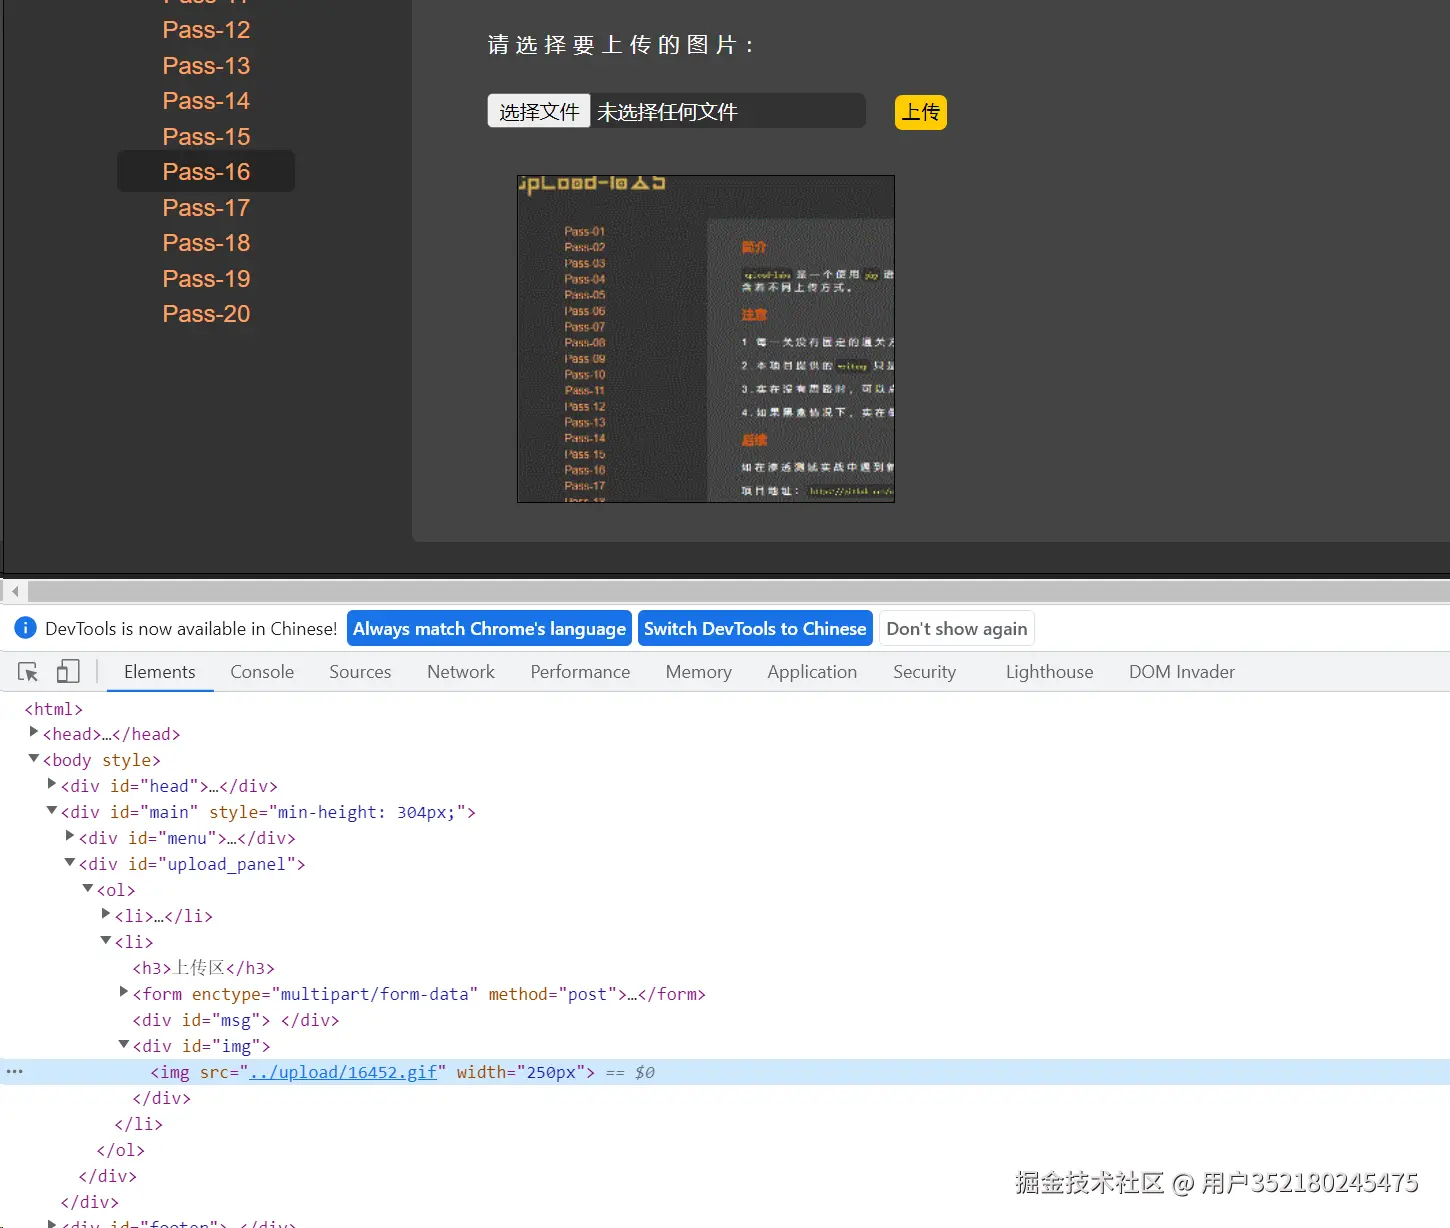Collapse the div id="upload_panel" node

70,863
